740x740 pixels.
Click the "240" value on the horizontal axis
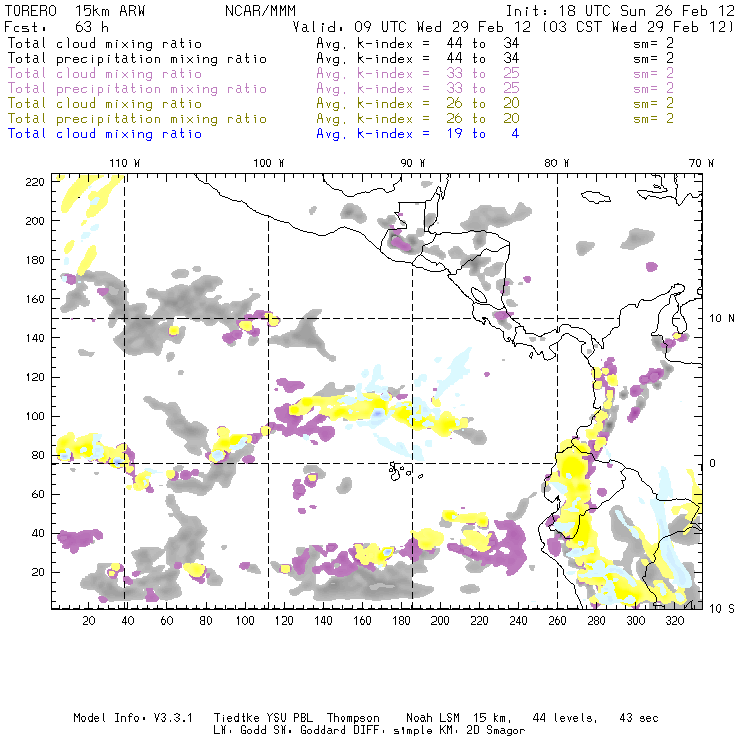(519, 621)
